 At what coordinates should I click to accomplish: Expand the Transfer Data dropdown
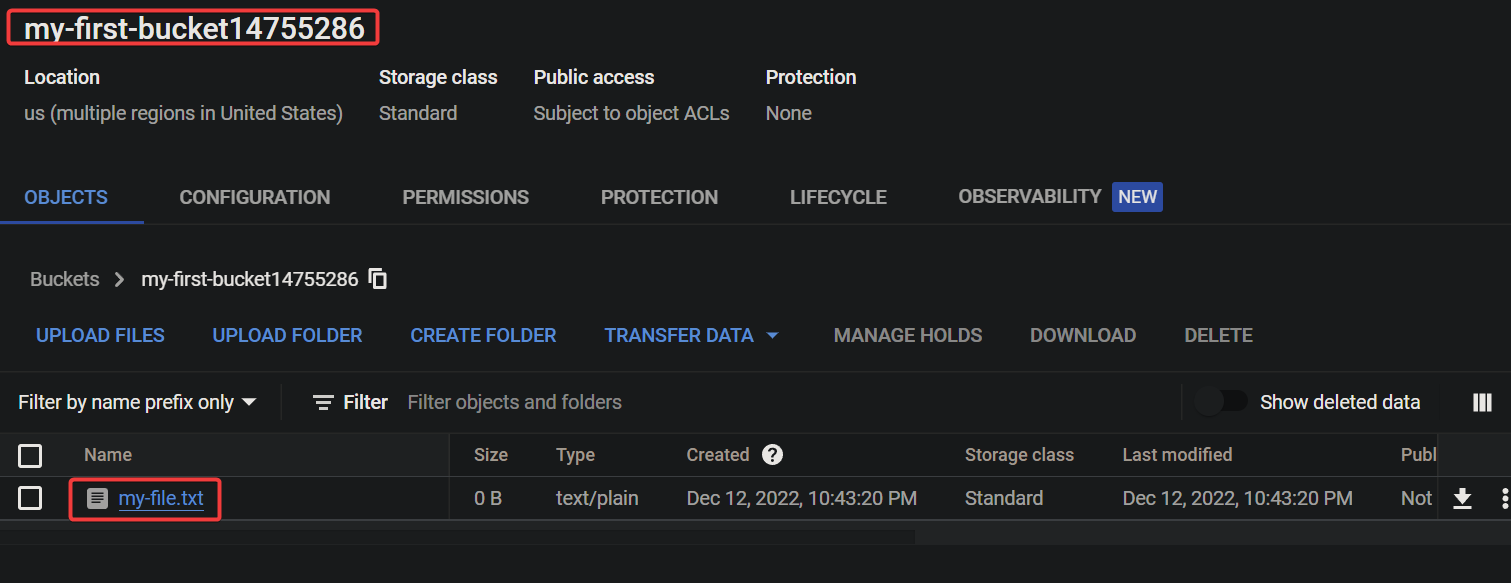692,335
